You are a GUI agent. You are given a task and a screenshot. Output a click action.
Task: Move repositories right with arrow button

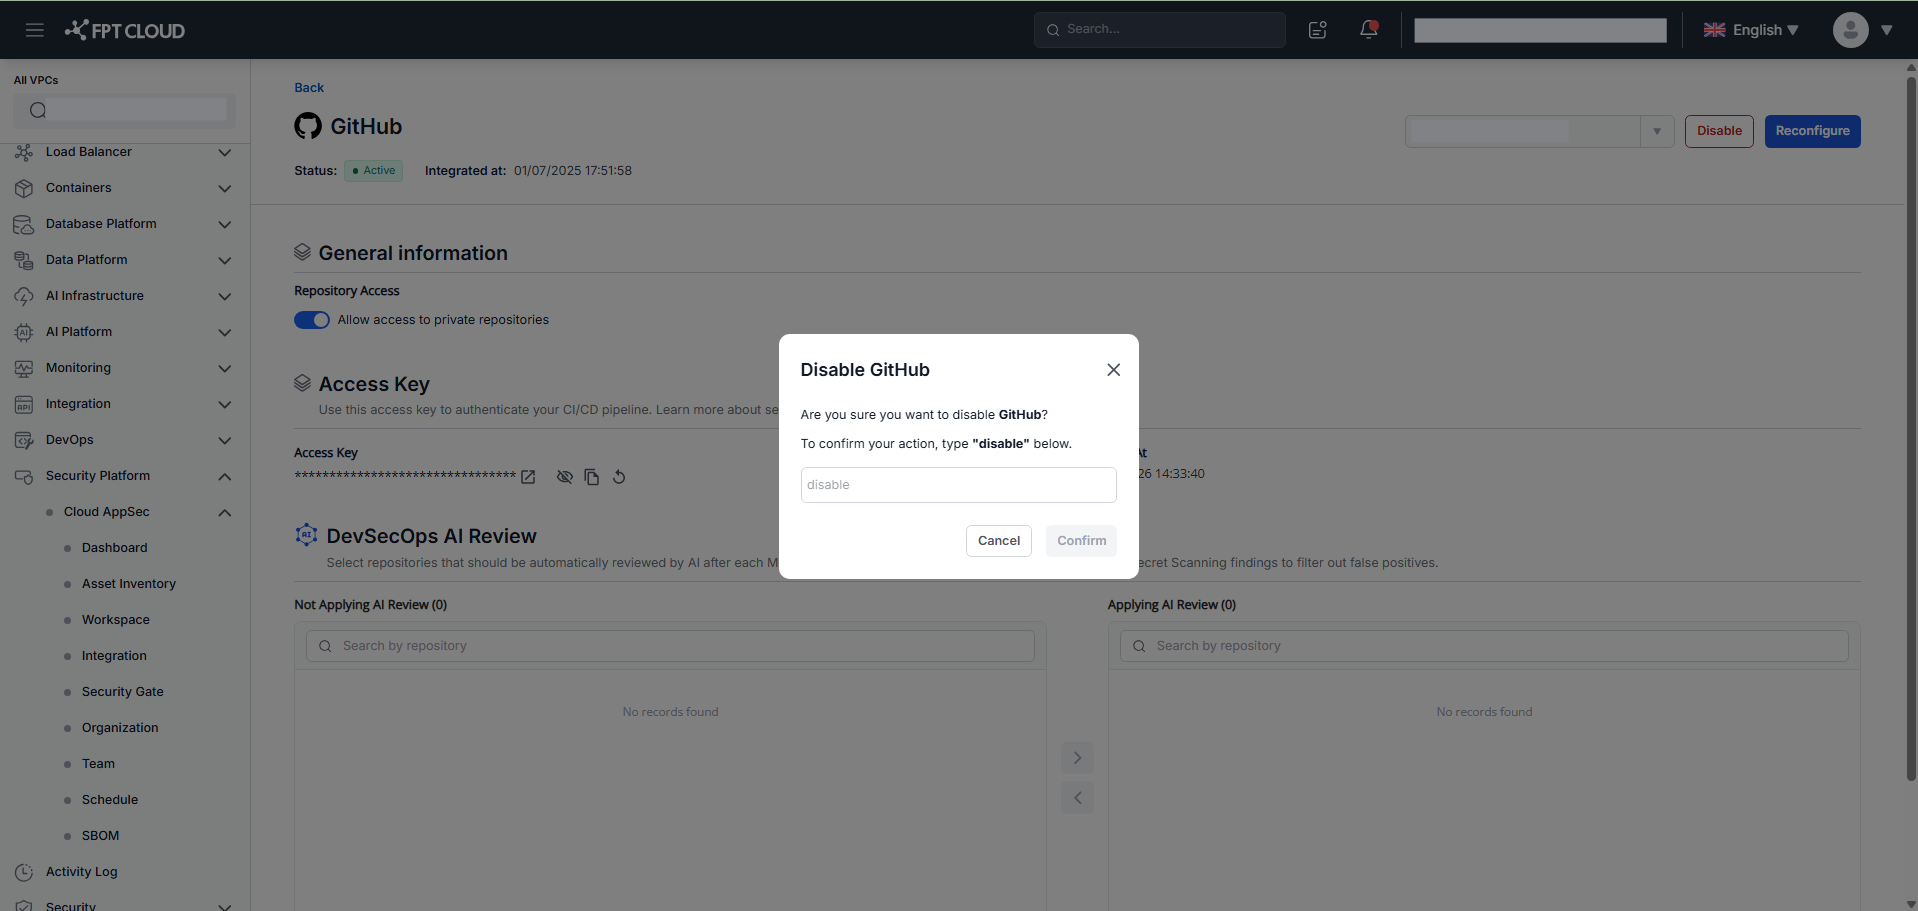click(x=1077, y=758)
